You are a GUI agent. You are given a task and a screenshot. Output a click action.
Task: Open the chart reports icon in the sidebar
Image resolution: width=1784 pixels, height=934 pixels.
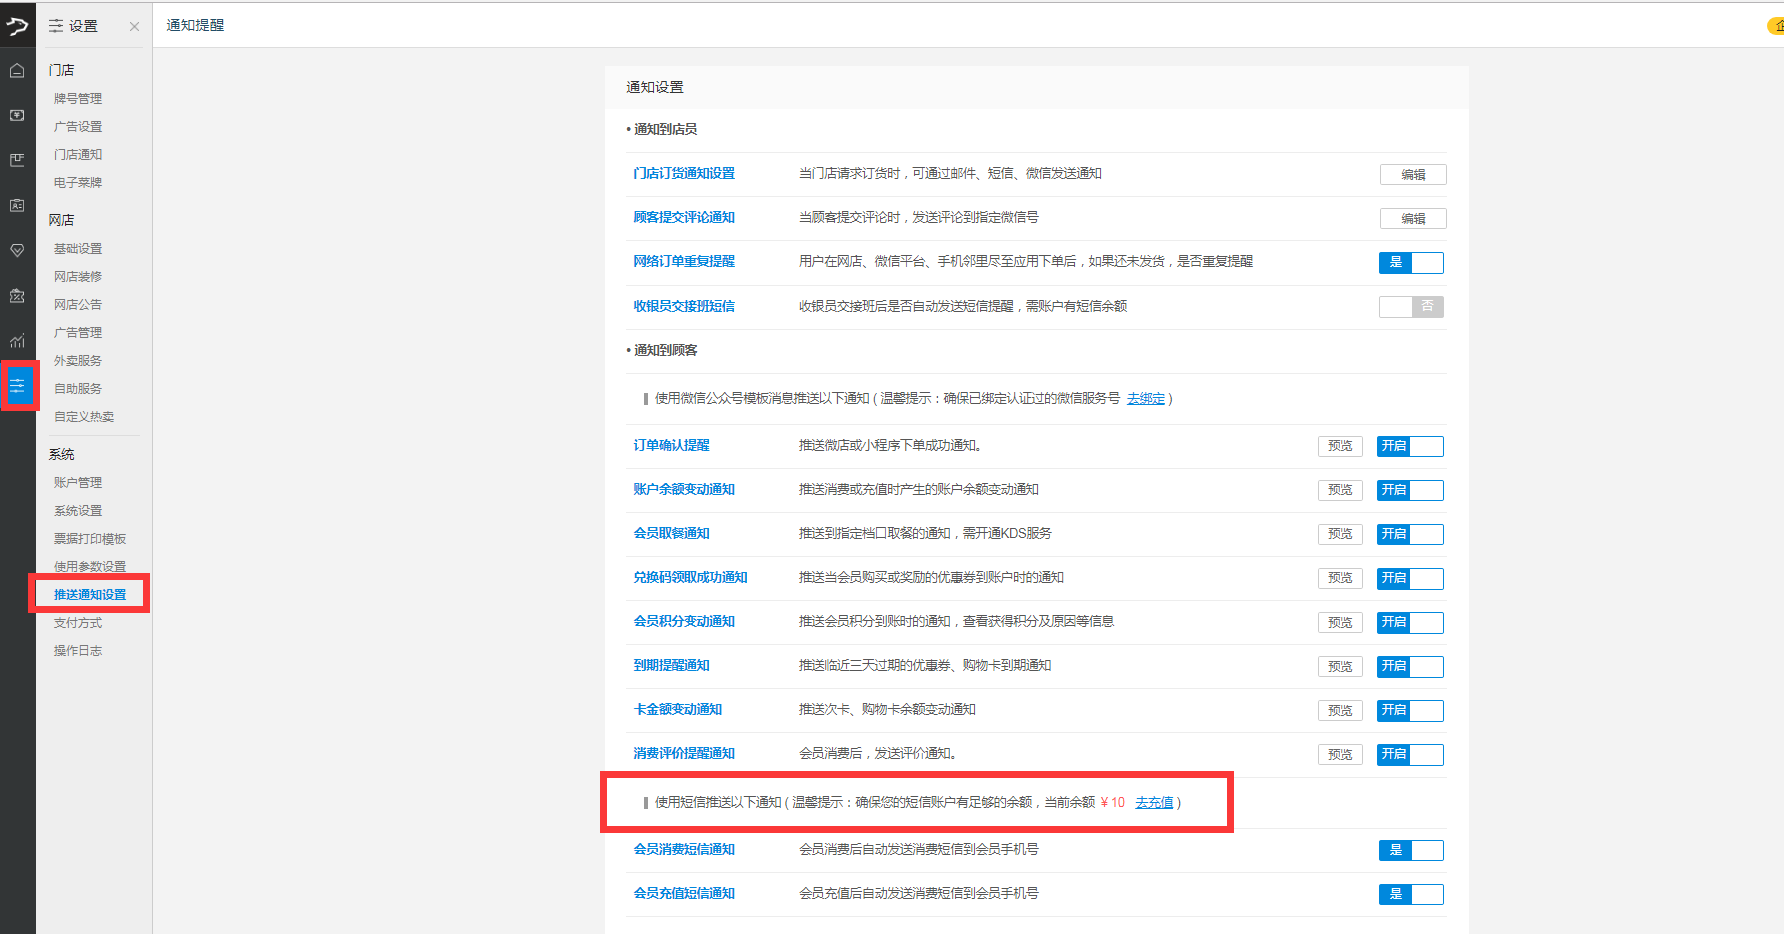[17, 341]
